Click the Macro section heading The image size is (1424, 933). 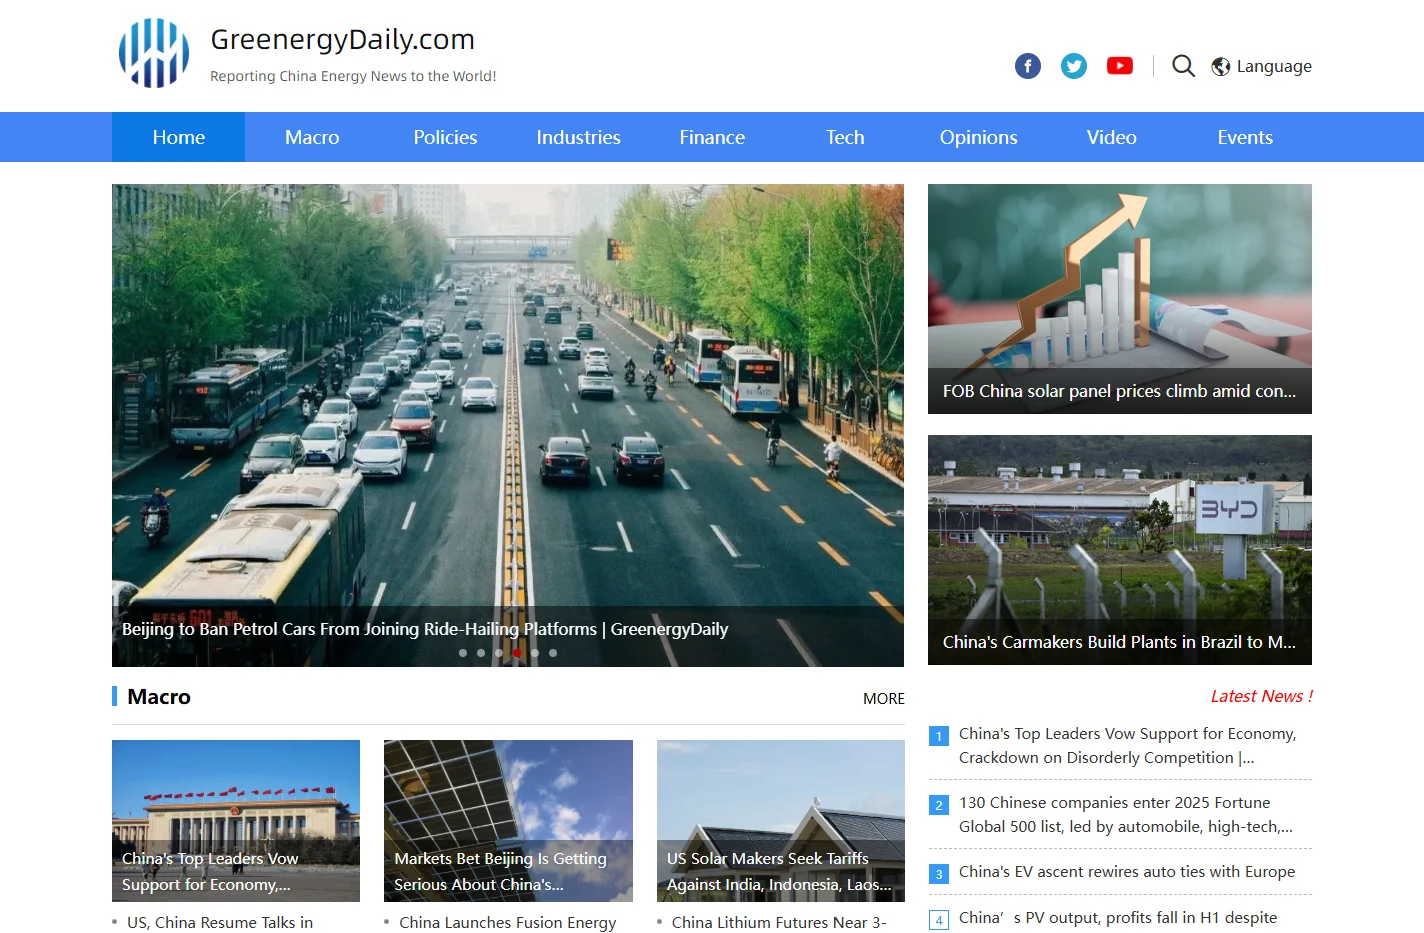159,697
